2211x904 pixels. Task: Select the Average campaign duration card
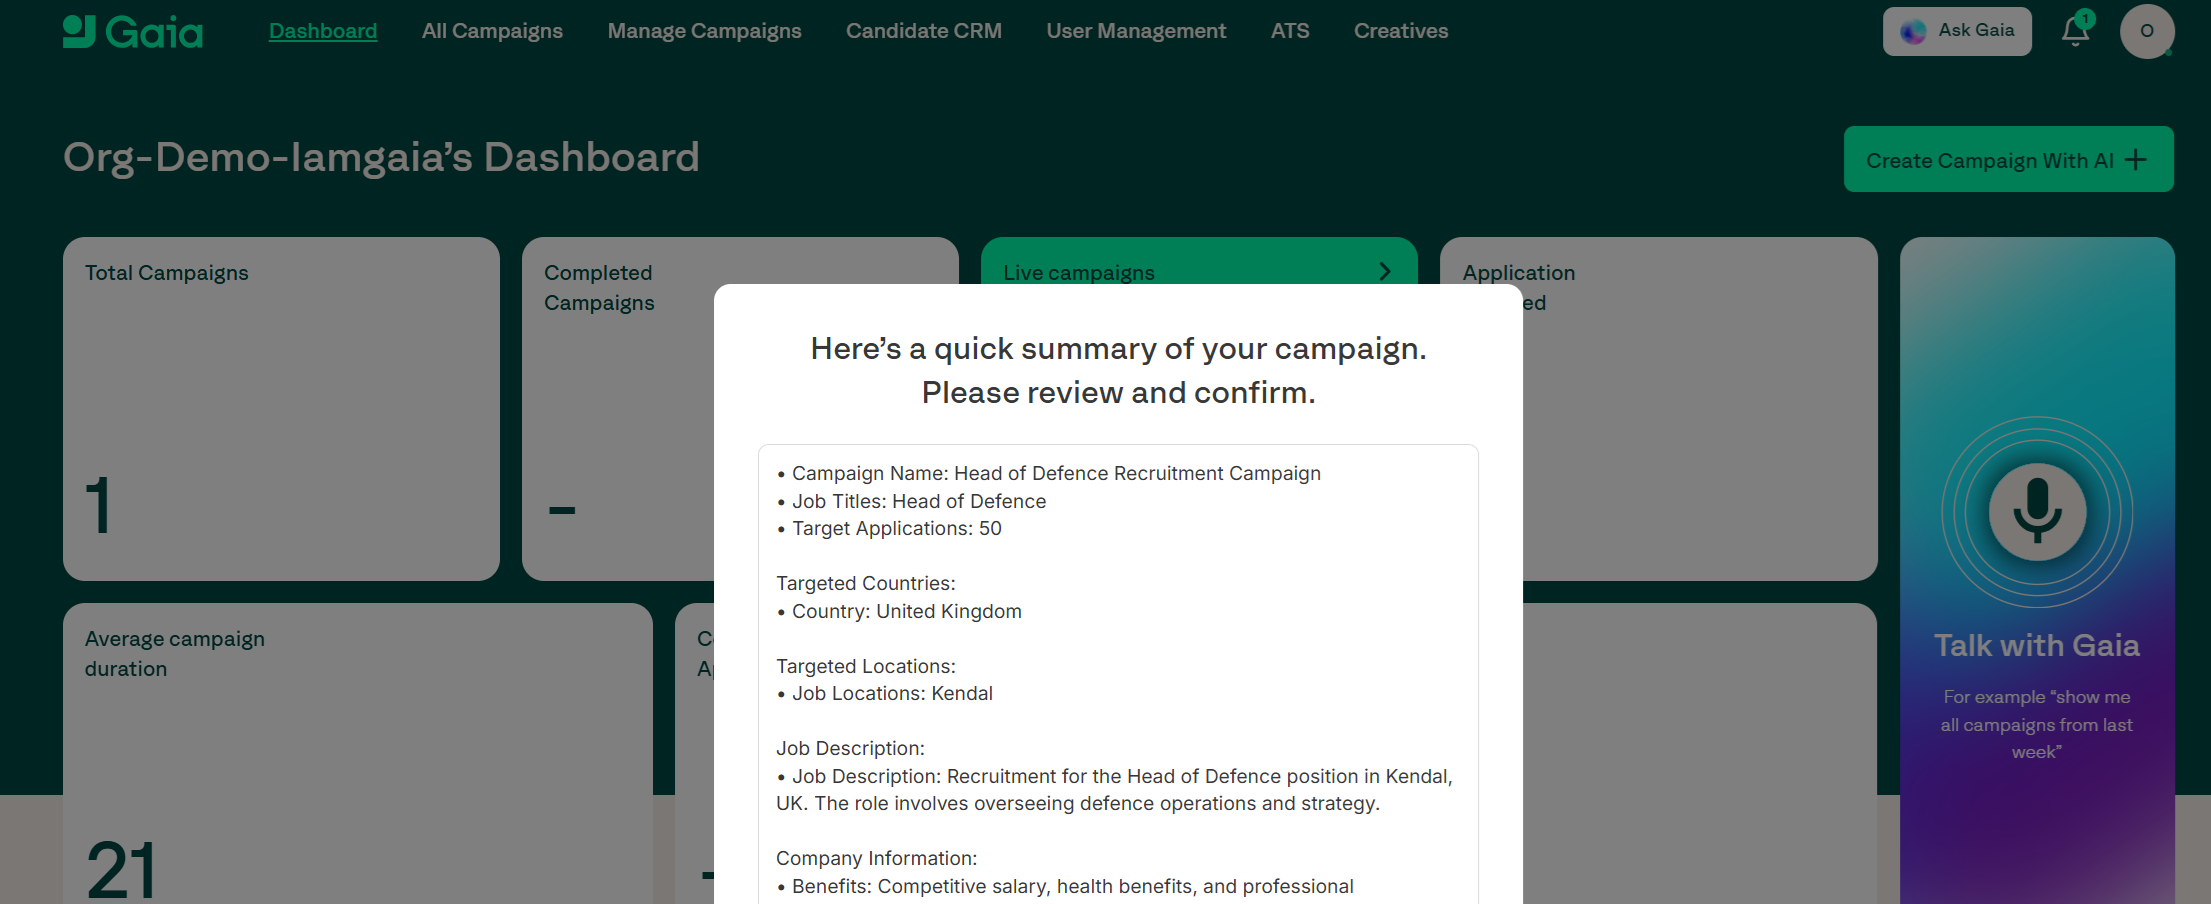[x=357, y=752]
